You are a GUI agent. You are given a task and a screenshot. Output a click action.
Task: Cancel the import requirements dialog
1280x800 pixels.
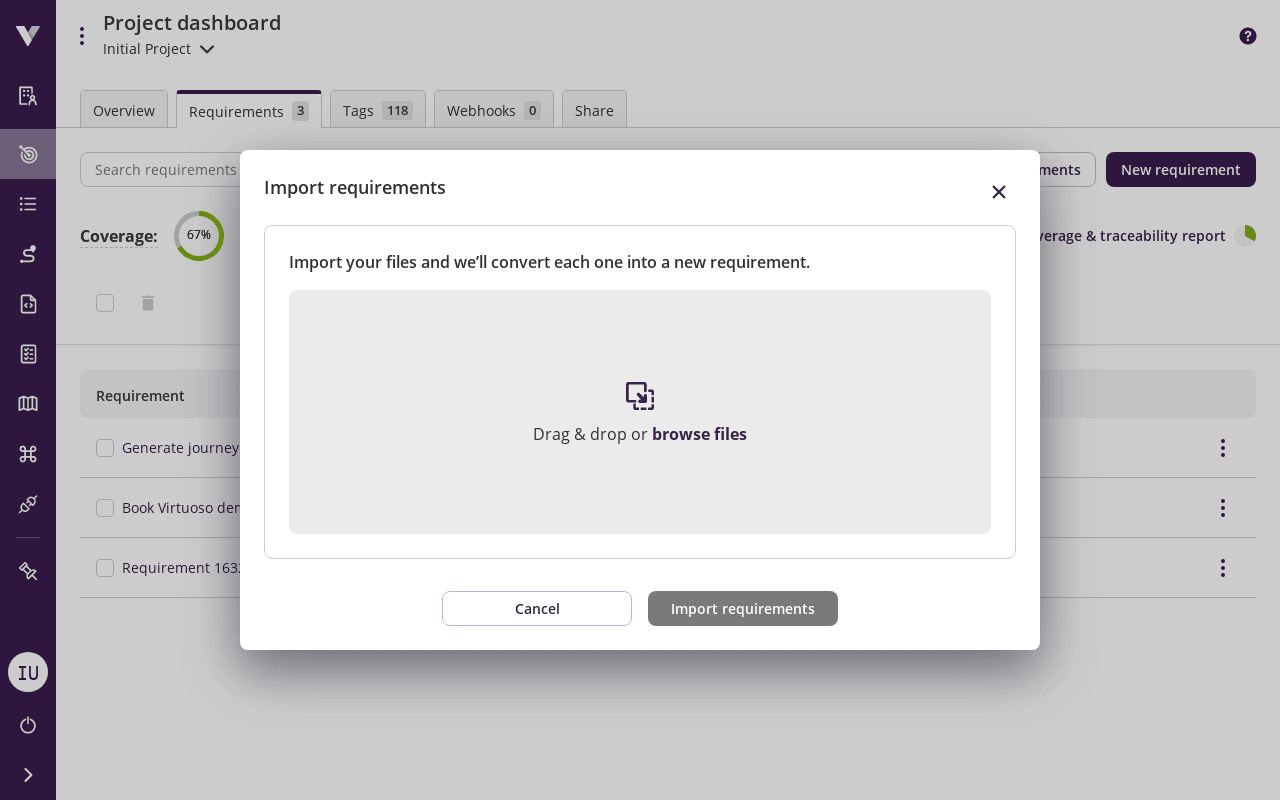pos(537,608)
